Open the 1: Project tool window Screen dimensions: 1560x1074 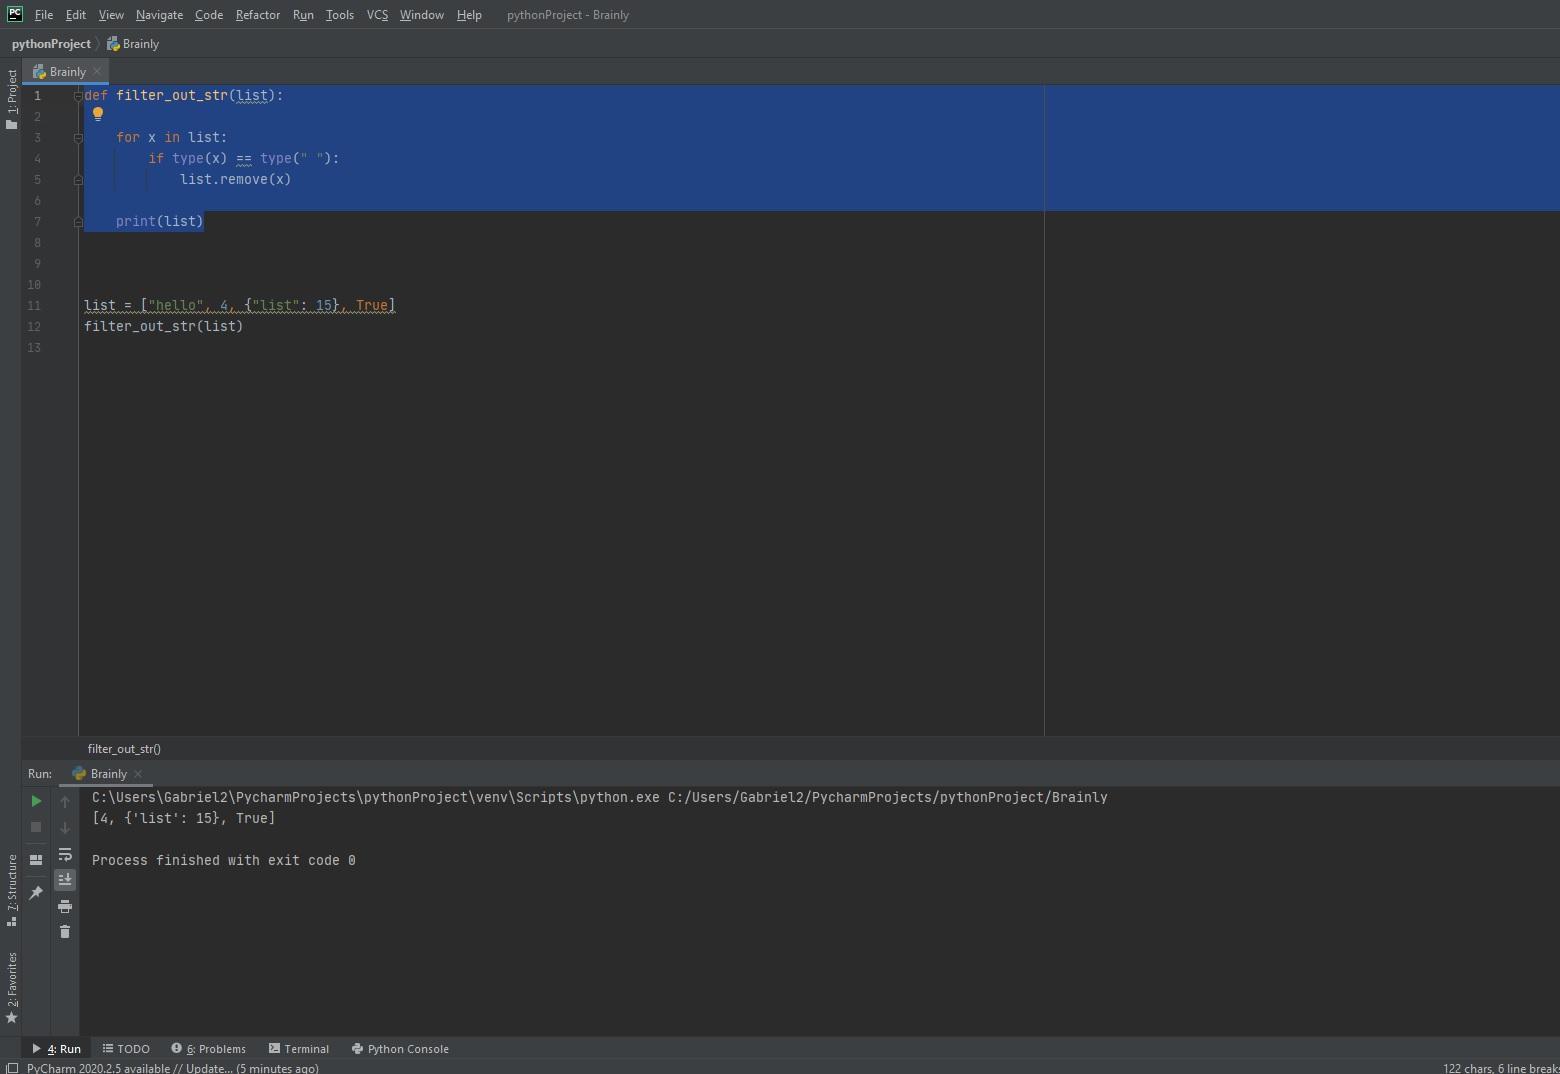point(11,98)
